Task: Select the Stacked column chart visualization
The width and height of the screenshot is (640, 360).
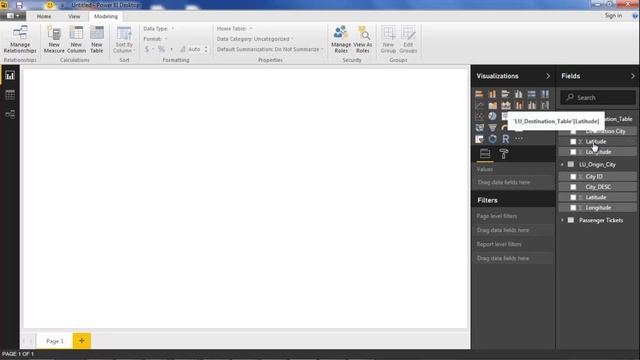Action: click(492, 94)
